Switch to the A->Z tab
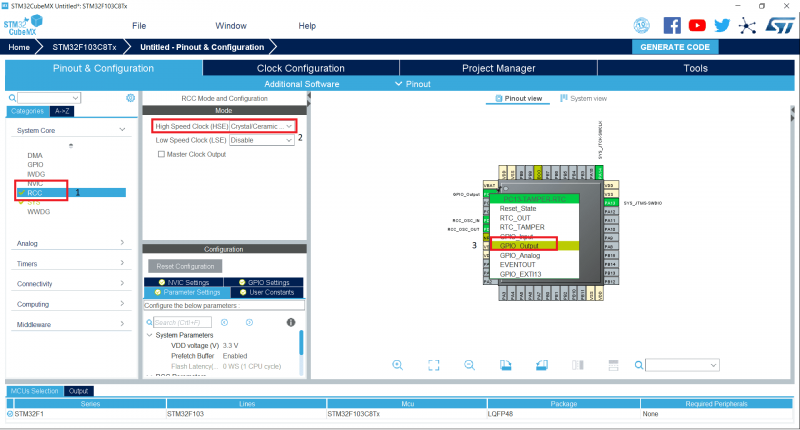800x430 pixels. 62,111
